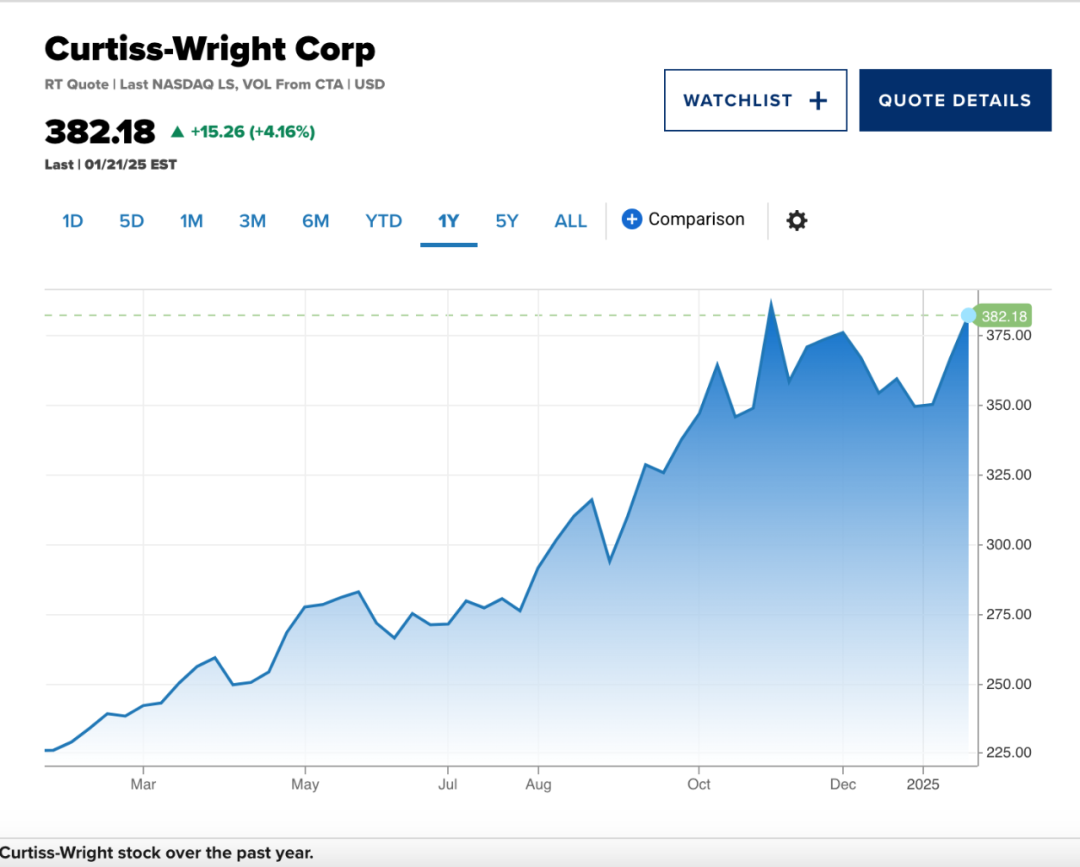The width and height of the screenshot is (1080, 867).
Task: Select the 1D time range
Action: tap(72, 221)
